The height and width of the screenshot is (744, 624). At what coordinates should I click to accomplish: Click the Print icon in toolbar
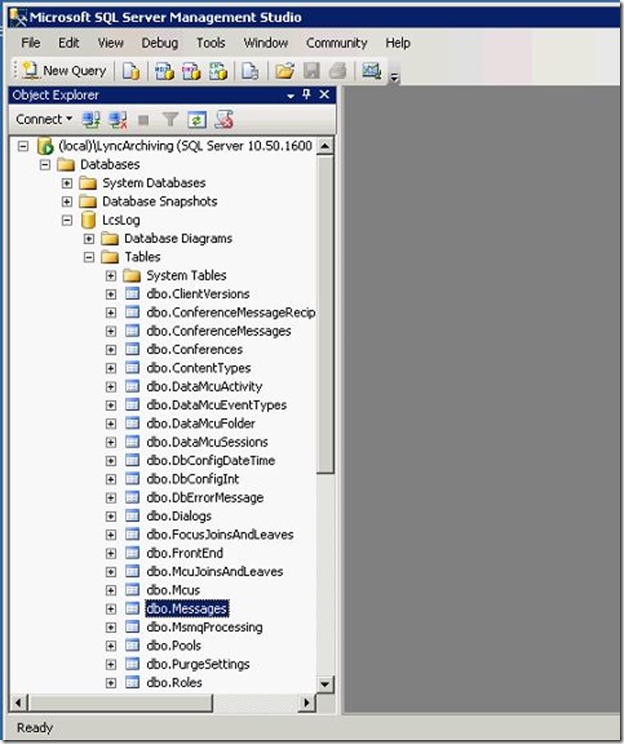coord(338,71)
